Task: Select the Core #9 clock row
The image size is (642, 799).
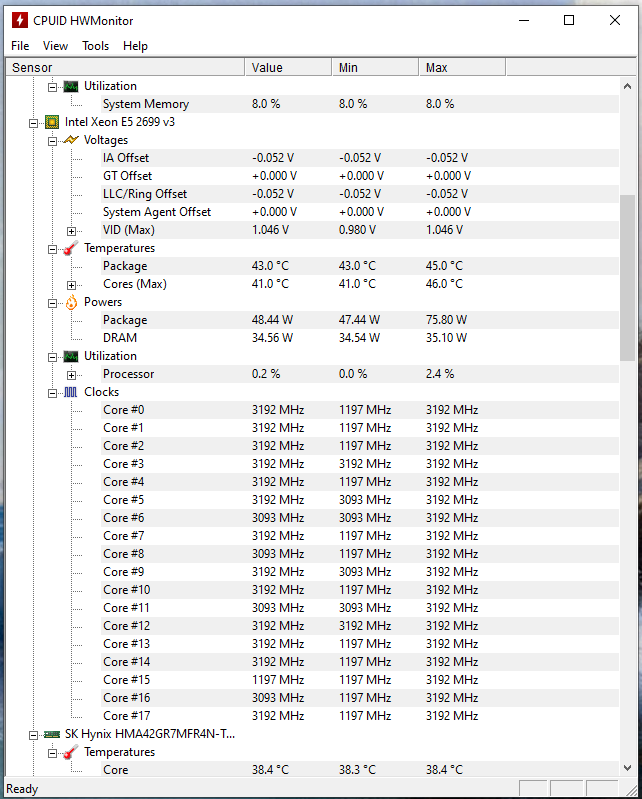Action: pyautogui.click(x=360, y=572)
